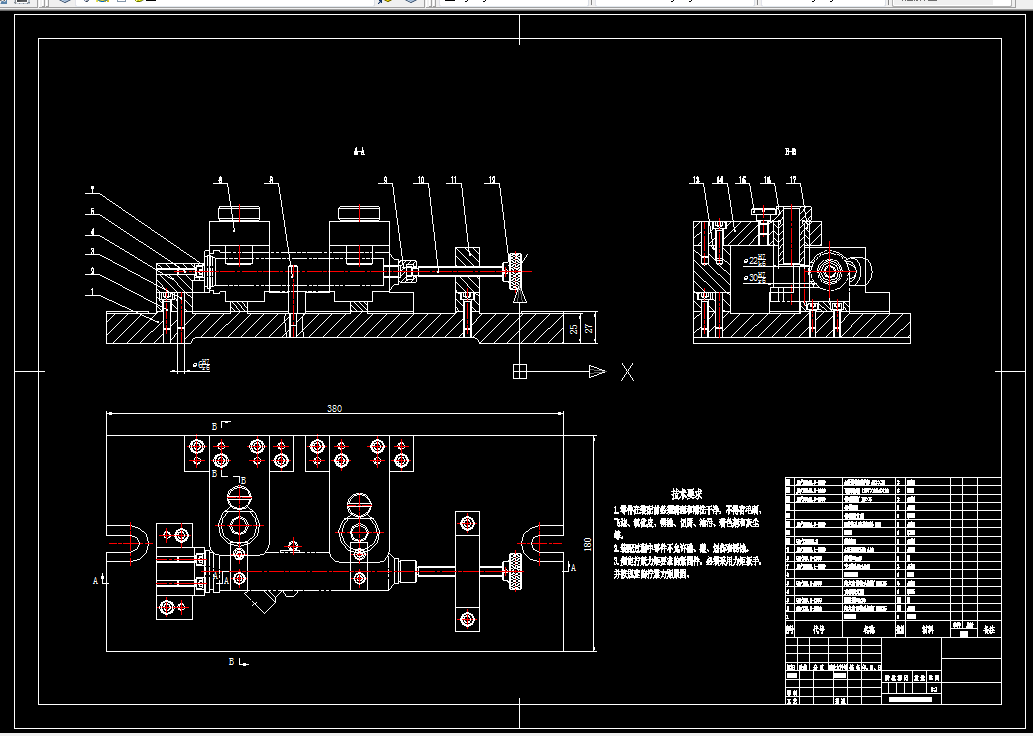Click the section view label A-A
This screenshot has width=1033, height=736.
(359, 152)
